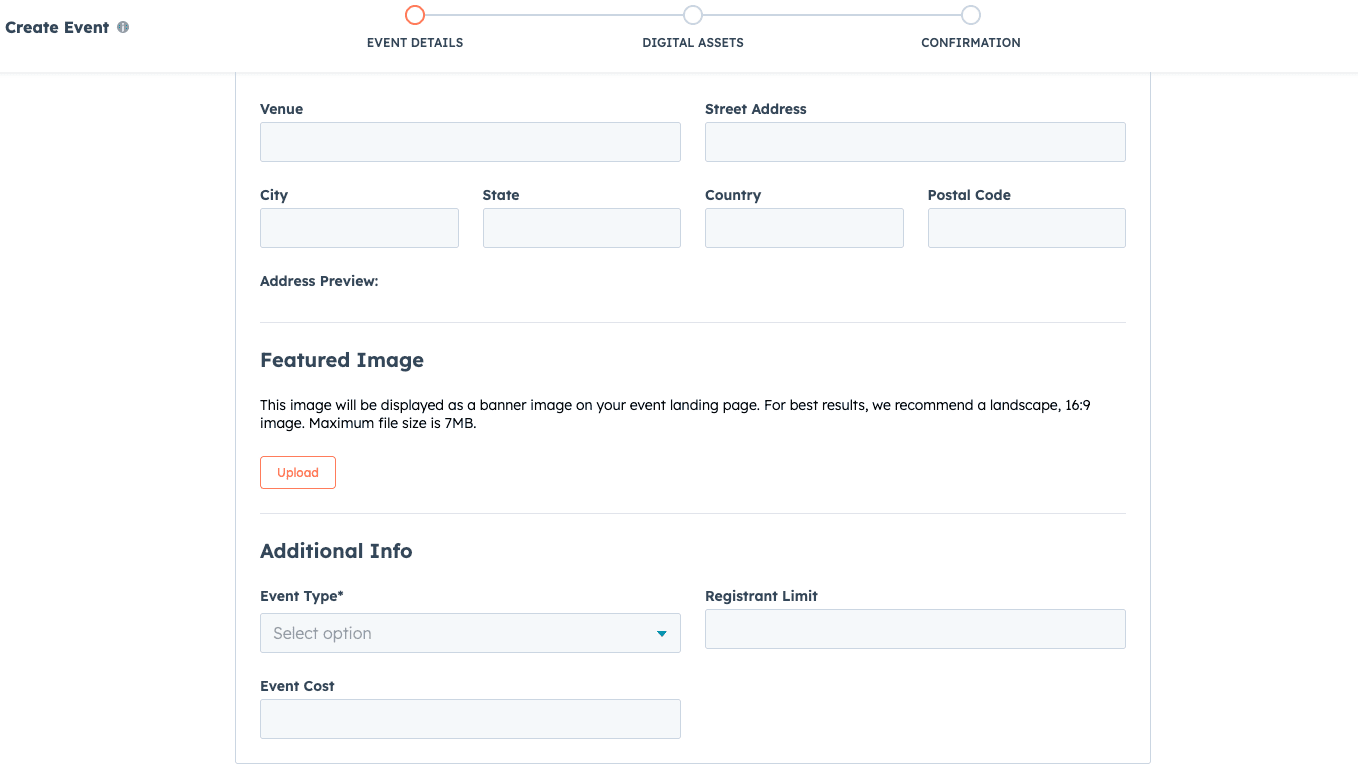Click the Create Event page title
The image size is (1358, 768).
click(x=57, y=28)
